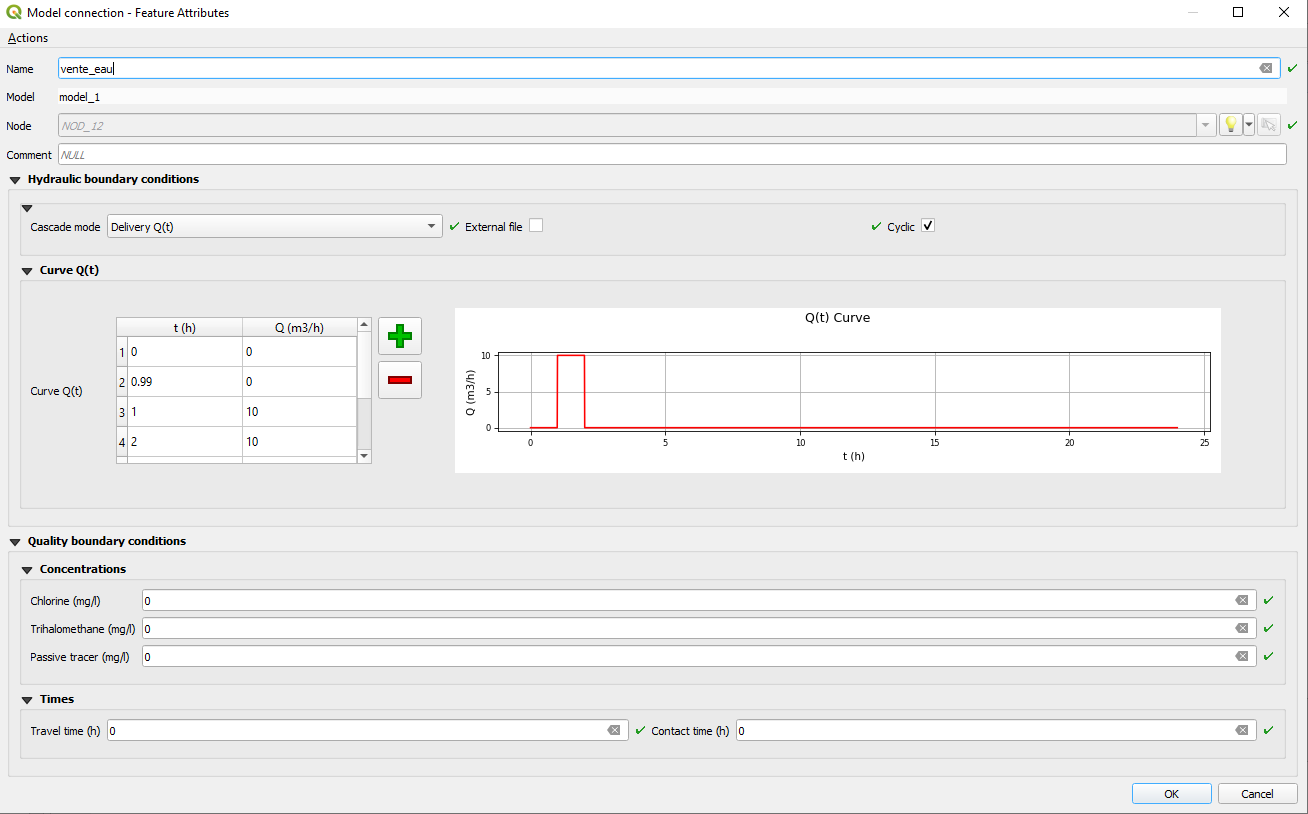
Task: Click the Chlorine (mg/l) input field
Action: tap(699, 600)
